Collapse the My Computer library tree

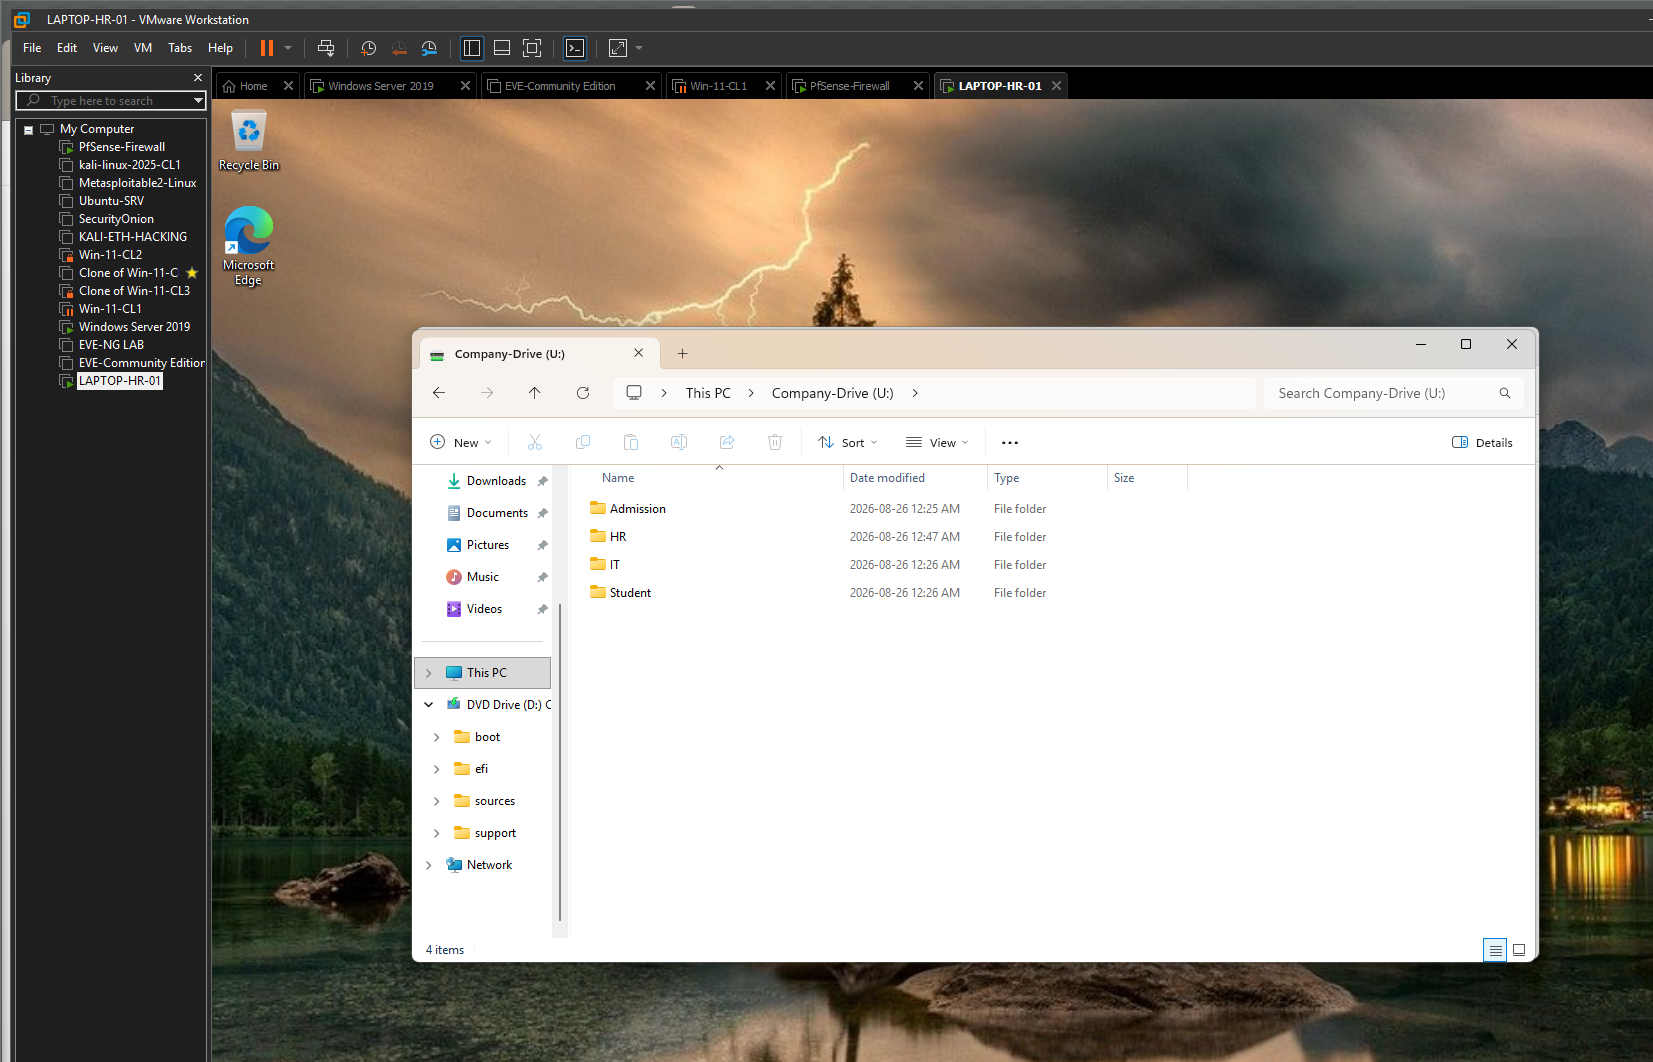pyautogui.click(x=29, y=130)
